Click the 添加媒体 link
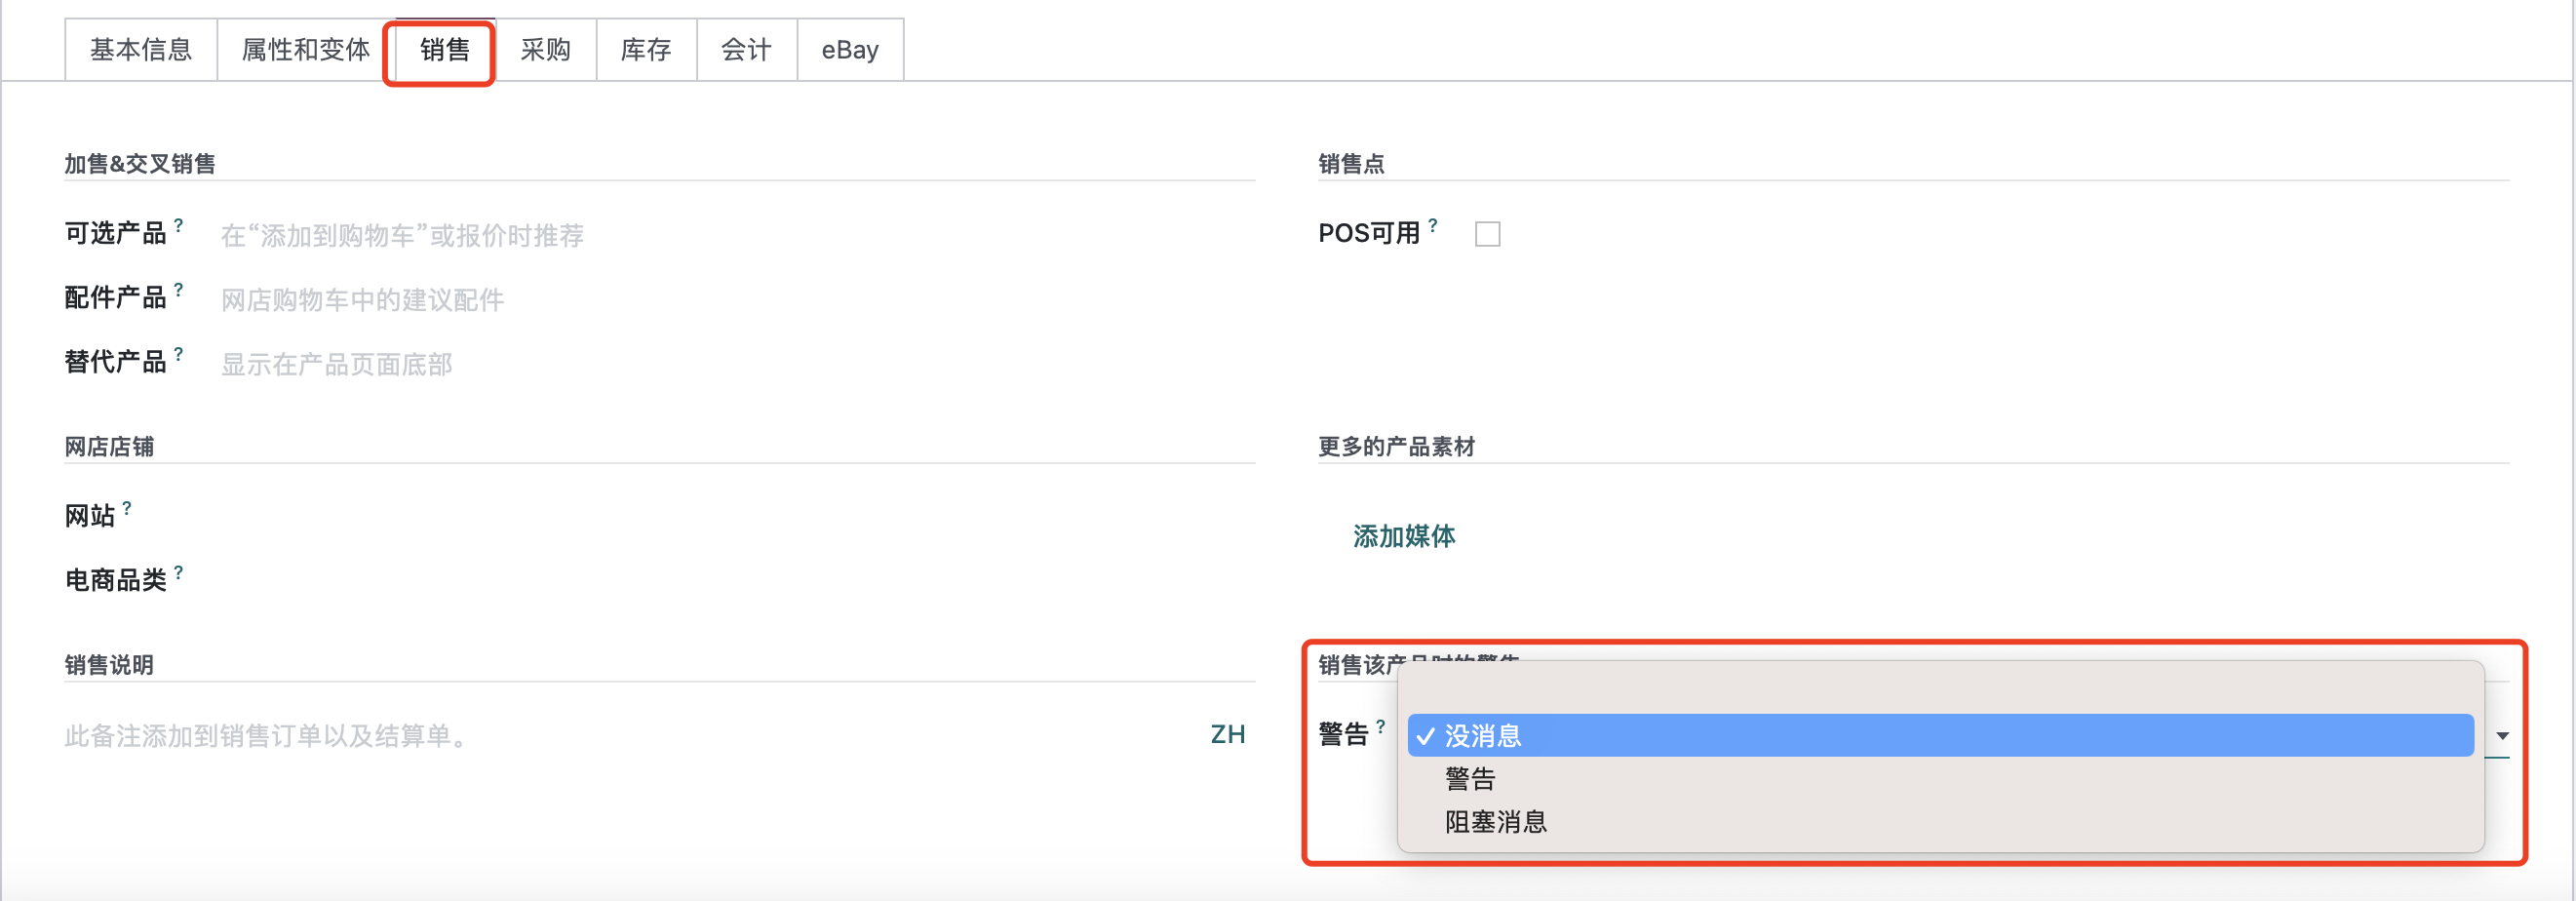Viewport: 2576px width, 901px height. (x=1403, y=537)
